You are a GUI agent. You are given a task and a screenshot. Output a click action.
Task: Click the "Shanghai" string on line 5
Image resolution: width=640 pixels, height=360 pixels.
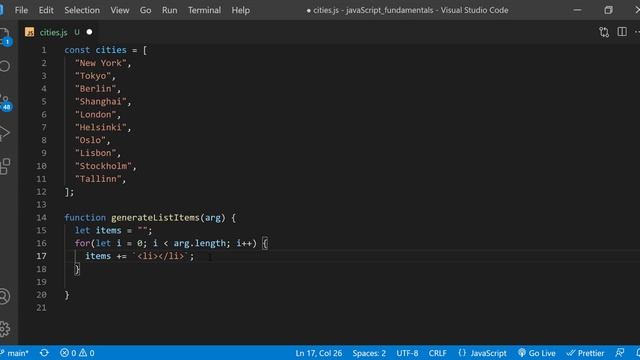point(100,102)
